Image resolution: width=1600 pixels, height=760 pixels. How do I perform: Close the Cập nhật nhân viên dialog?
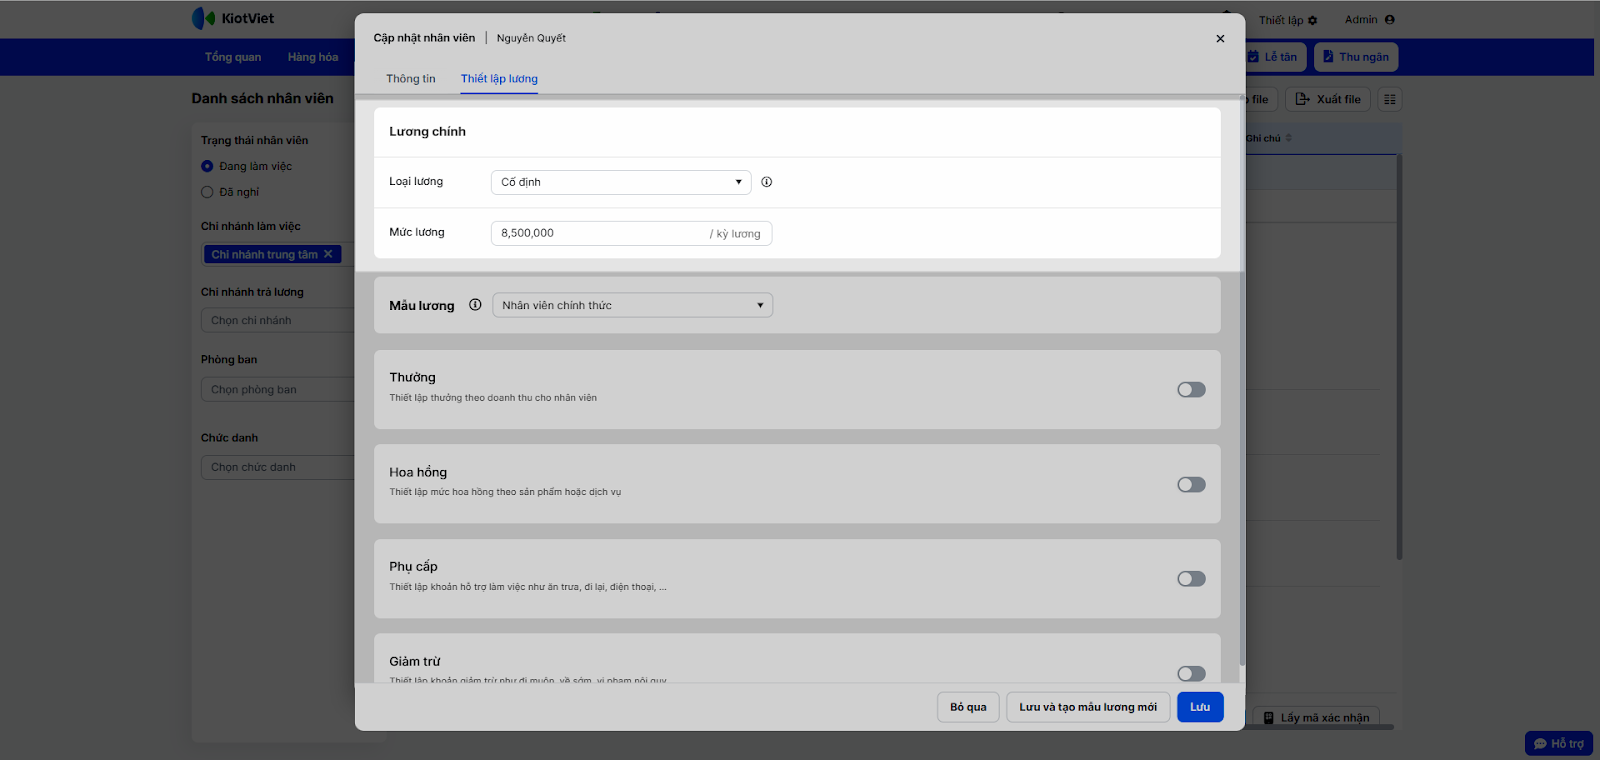(x=1220, y=38)
